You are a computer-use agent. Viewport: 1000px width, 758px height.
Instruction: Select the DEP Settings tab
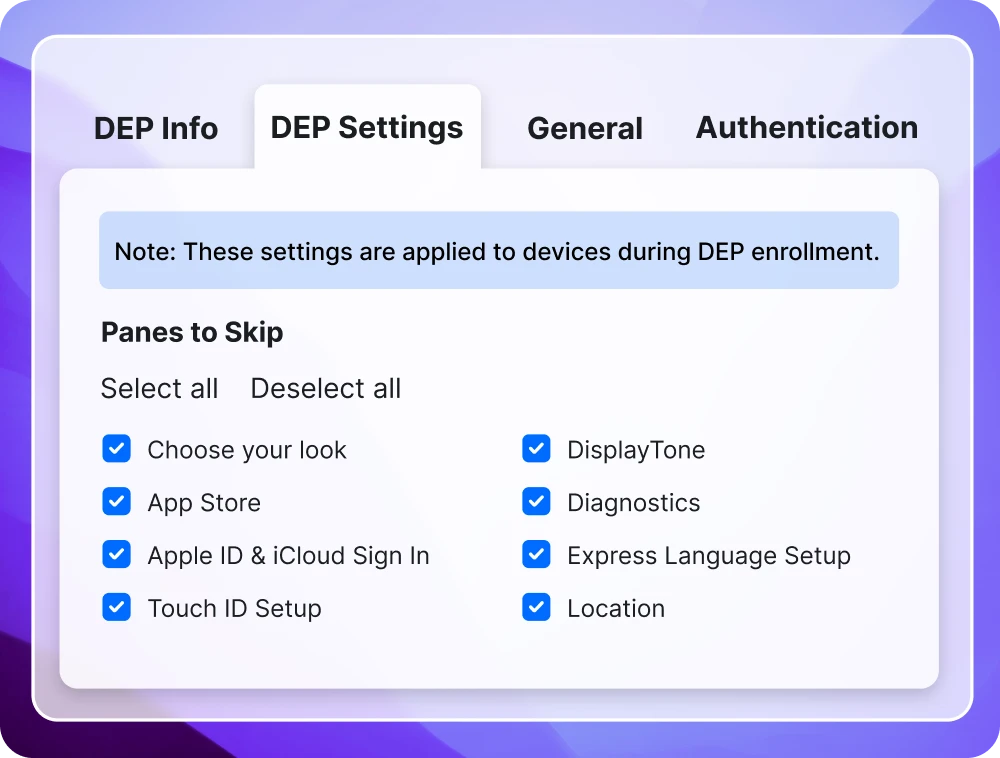(x=367, y=127)
